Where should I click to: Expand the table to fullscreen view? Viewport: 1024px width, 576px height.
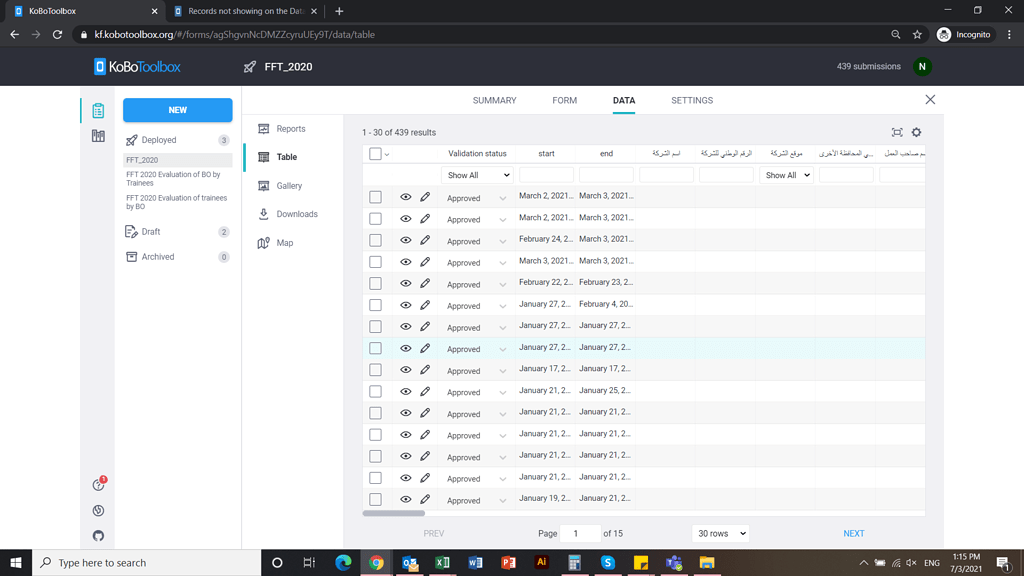pos(897,131)
